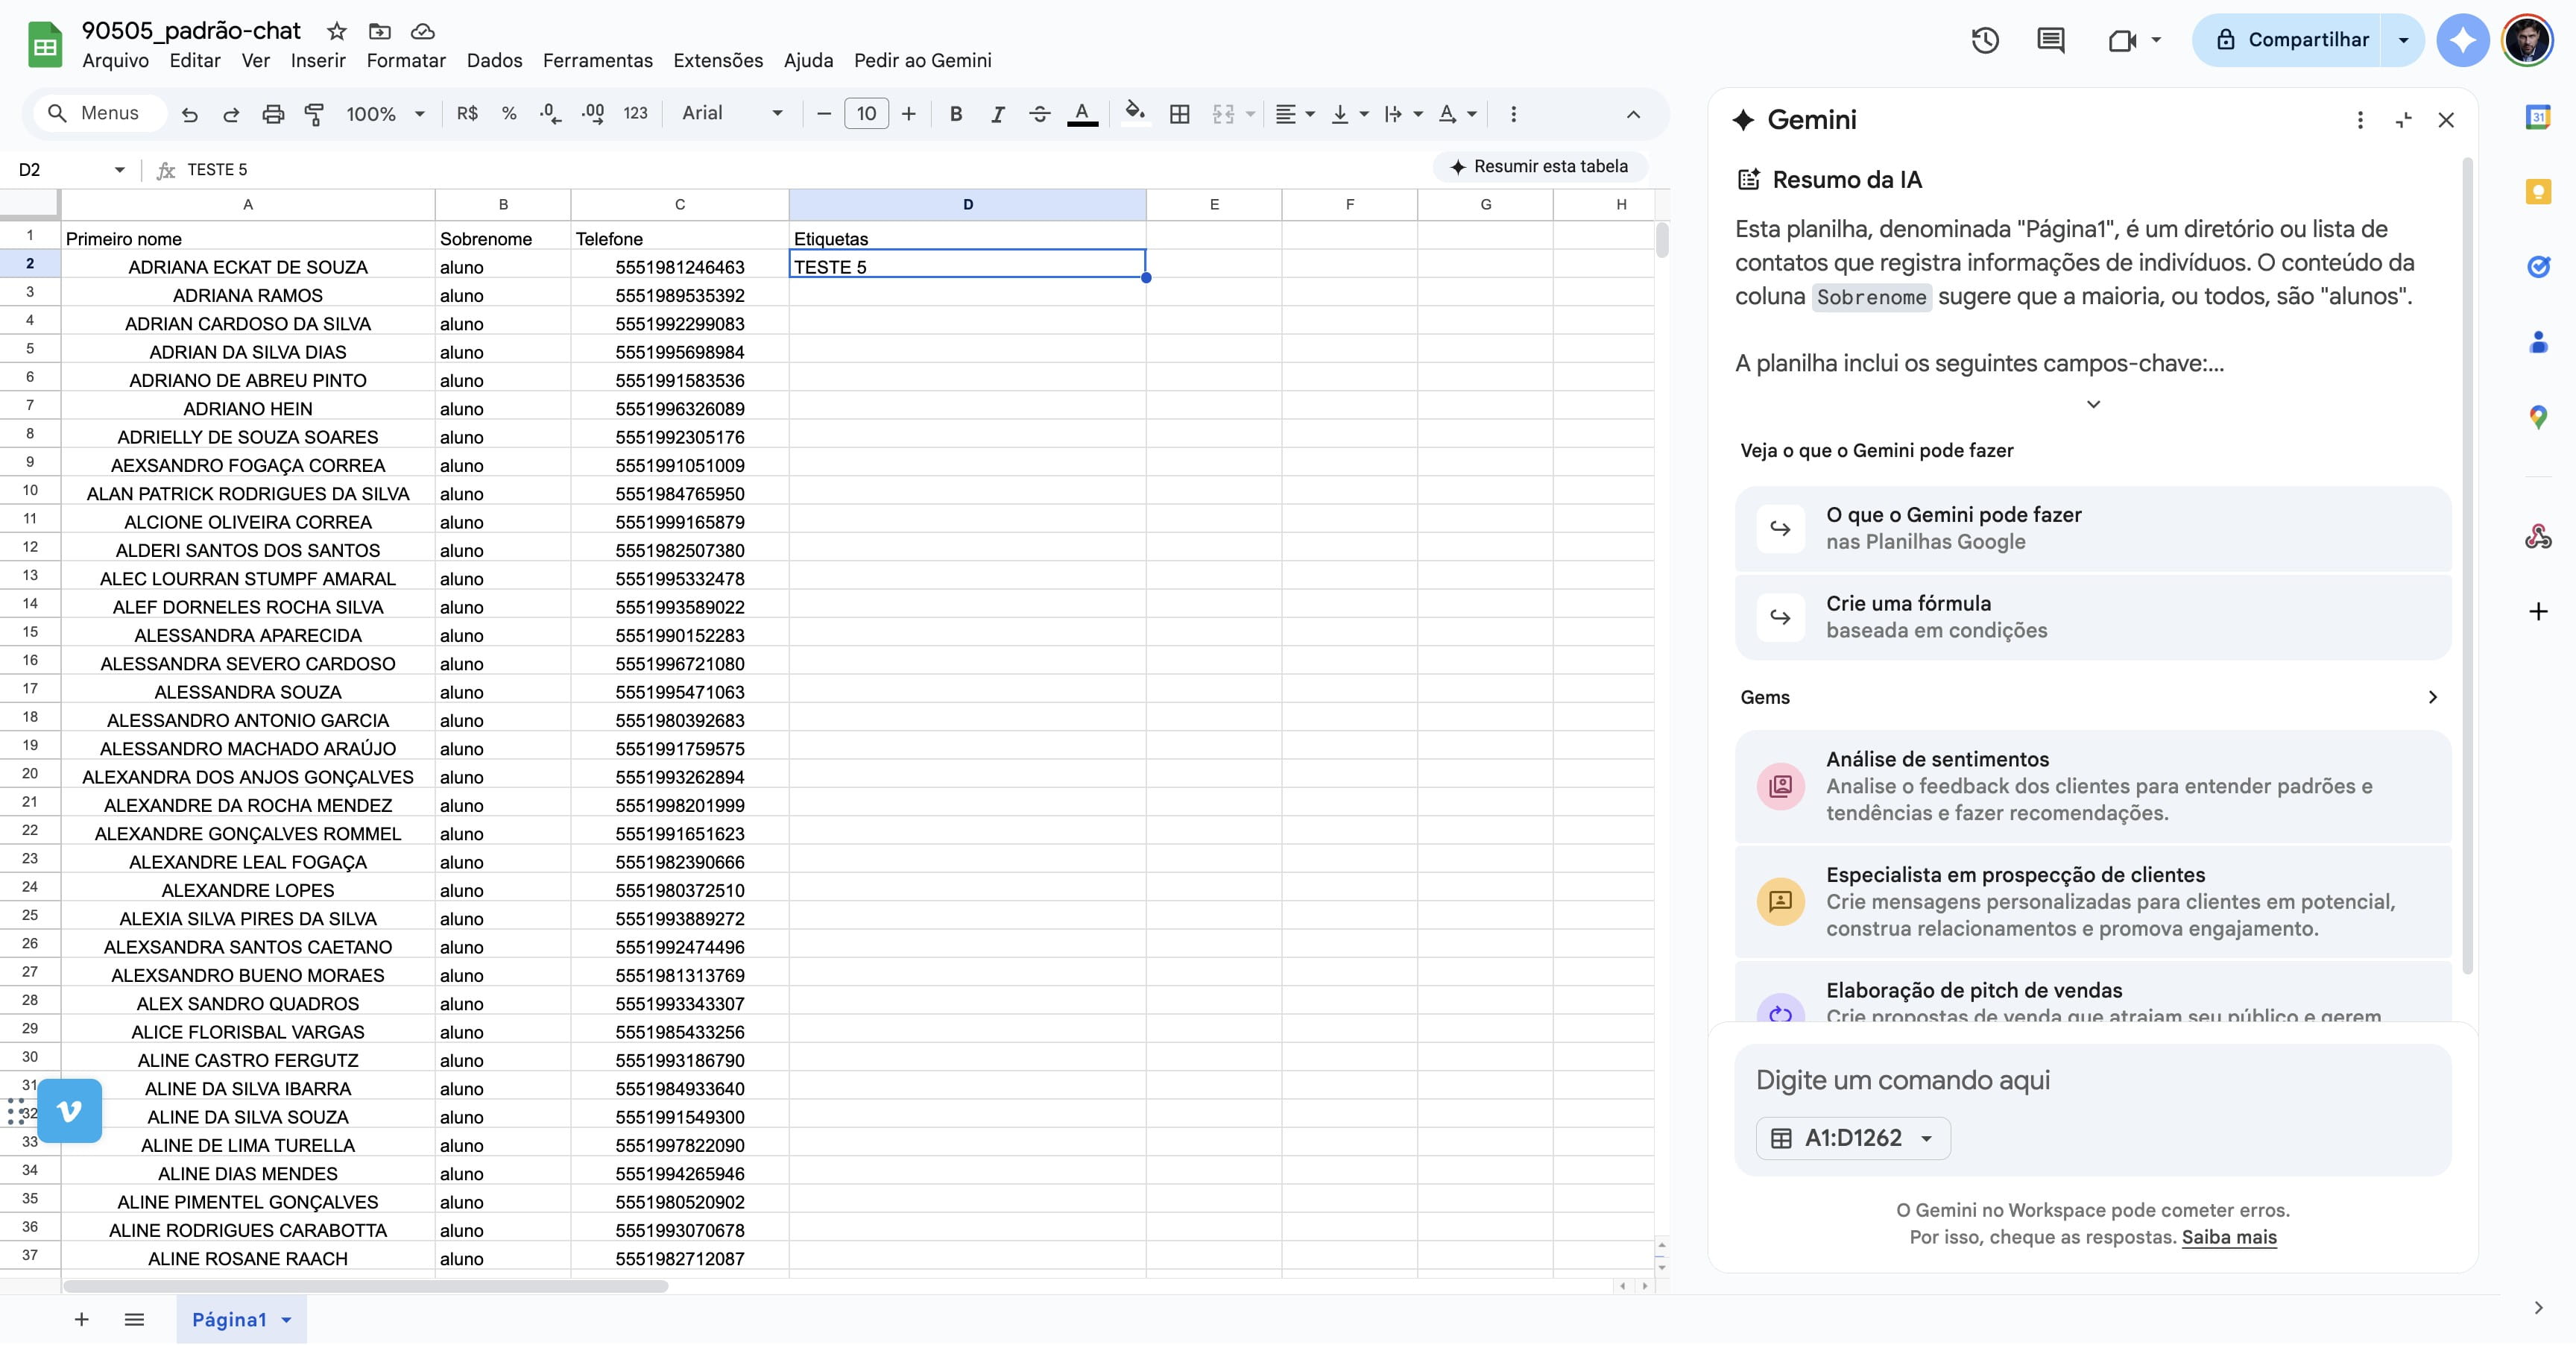Toggle bold formatting
This screenshot has height=1345, width=2576.
(x=956, y=114)
